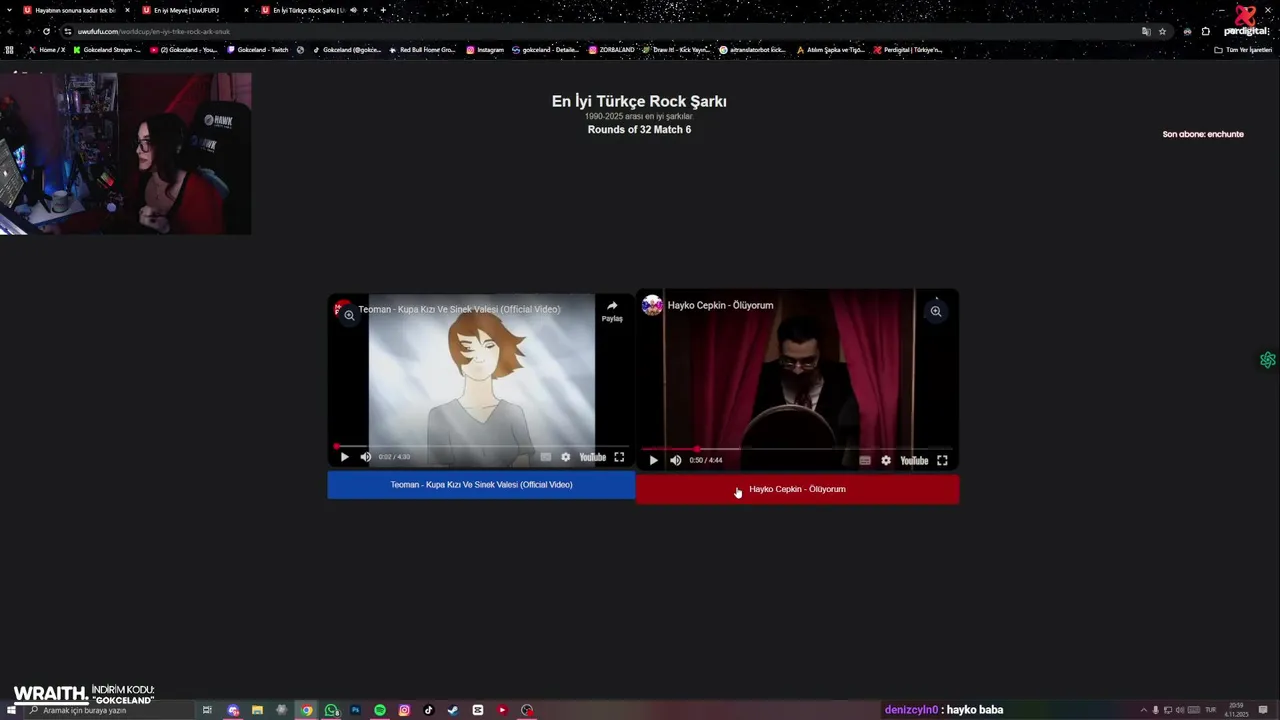Mute the Teoman video player

click(x=366, y=457)
